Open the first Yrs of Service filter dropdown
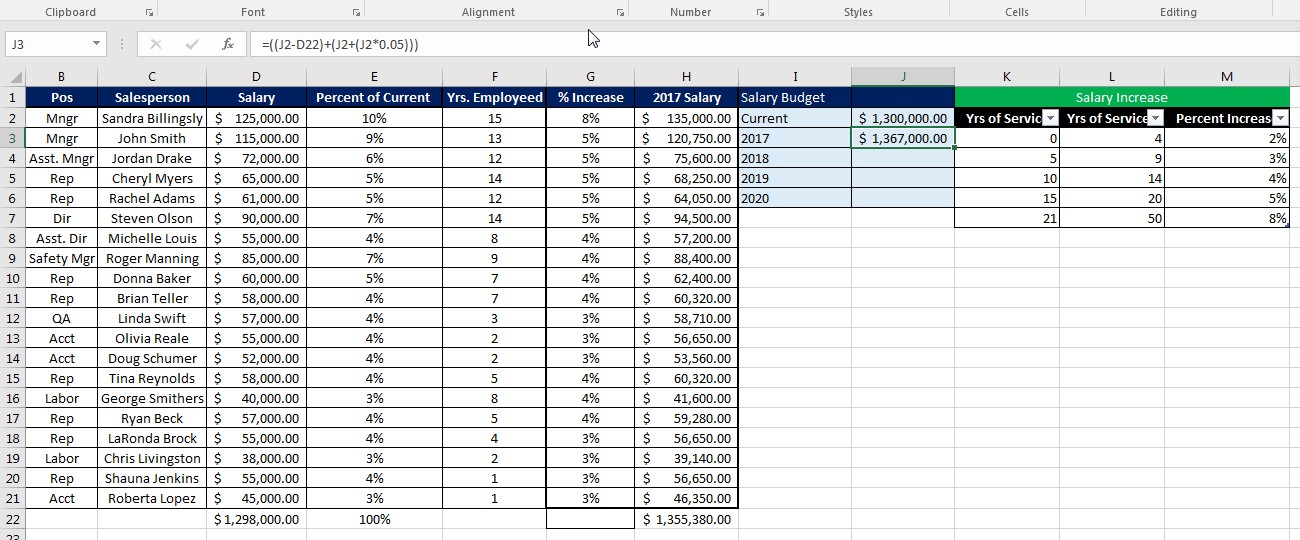 [x=1050, y=118]
